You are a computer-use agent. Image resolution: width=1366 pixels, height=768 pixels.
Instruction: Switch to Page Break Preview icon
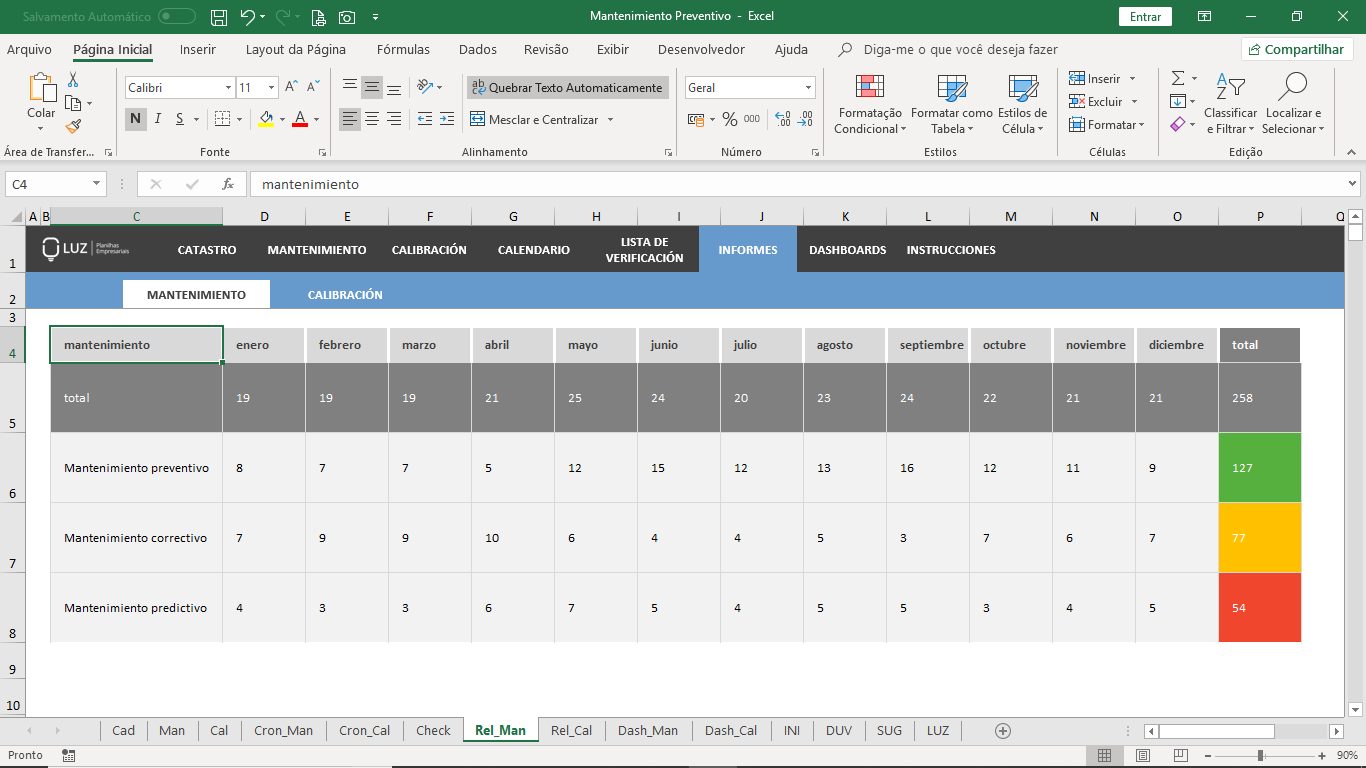tap(1181, 755)
